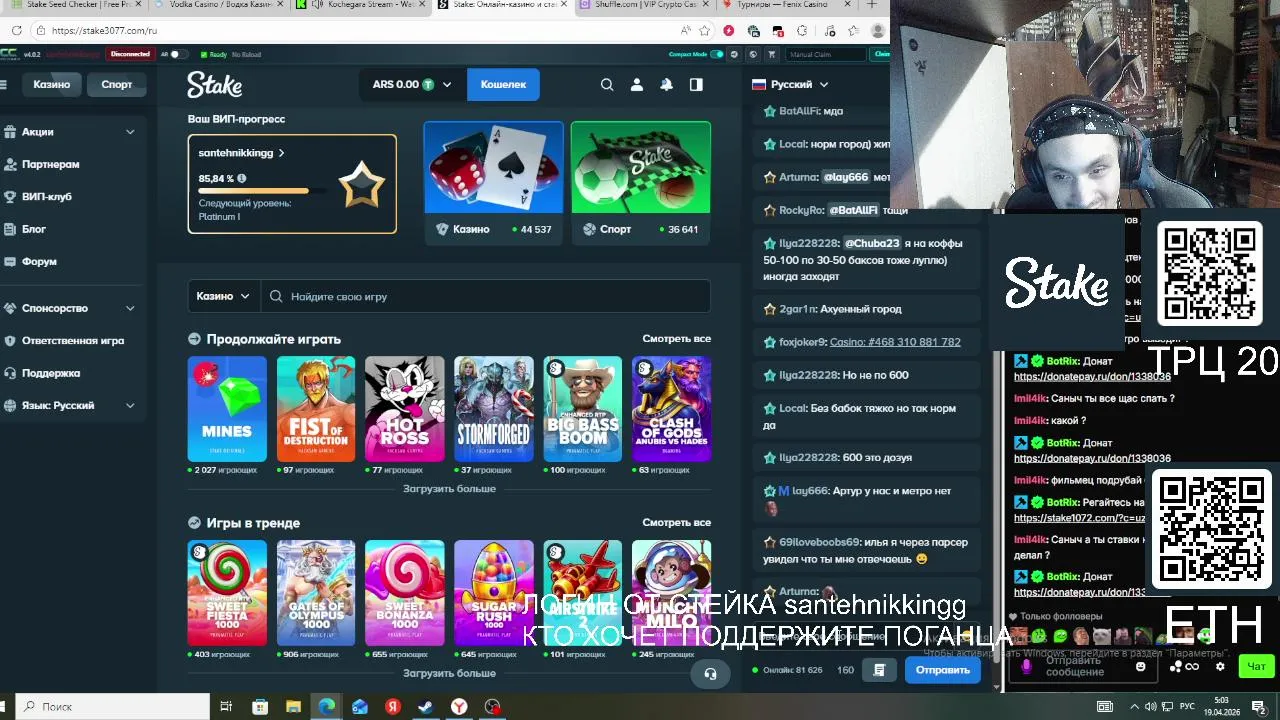Open Casino bet link from foxjoker9
Viewport: 1280px width, 720px height.
tap(895, 342)
